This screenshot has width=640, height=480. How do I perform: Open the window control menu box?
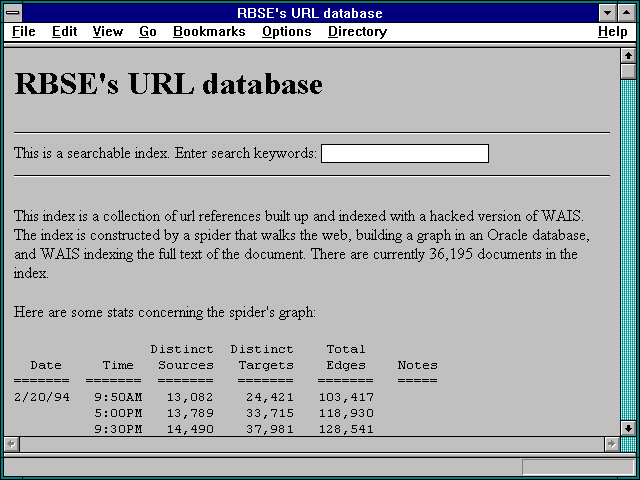point(13,13)
